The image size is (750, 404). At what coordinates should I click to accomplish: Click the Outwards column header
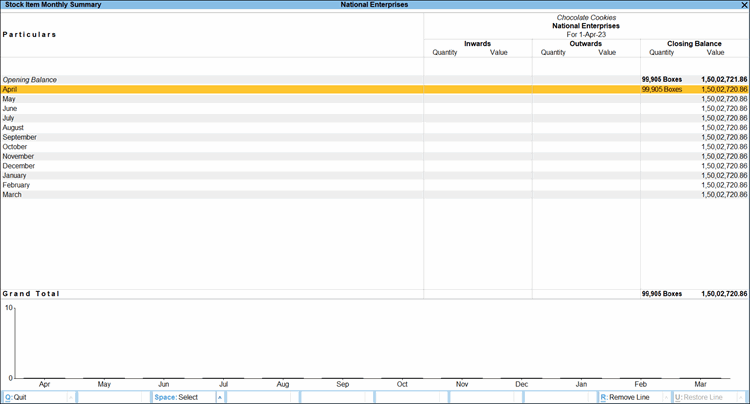585,44
